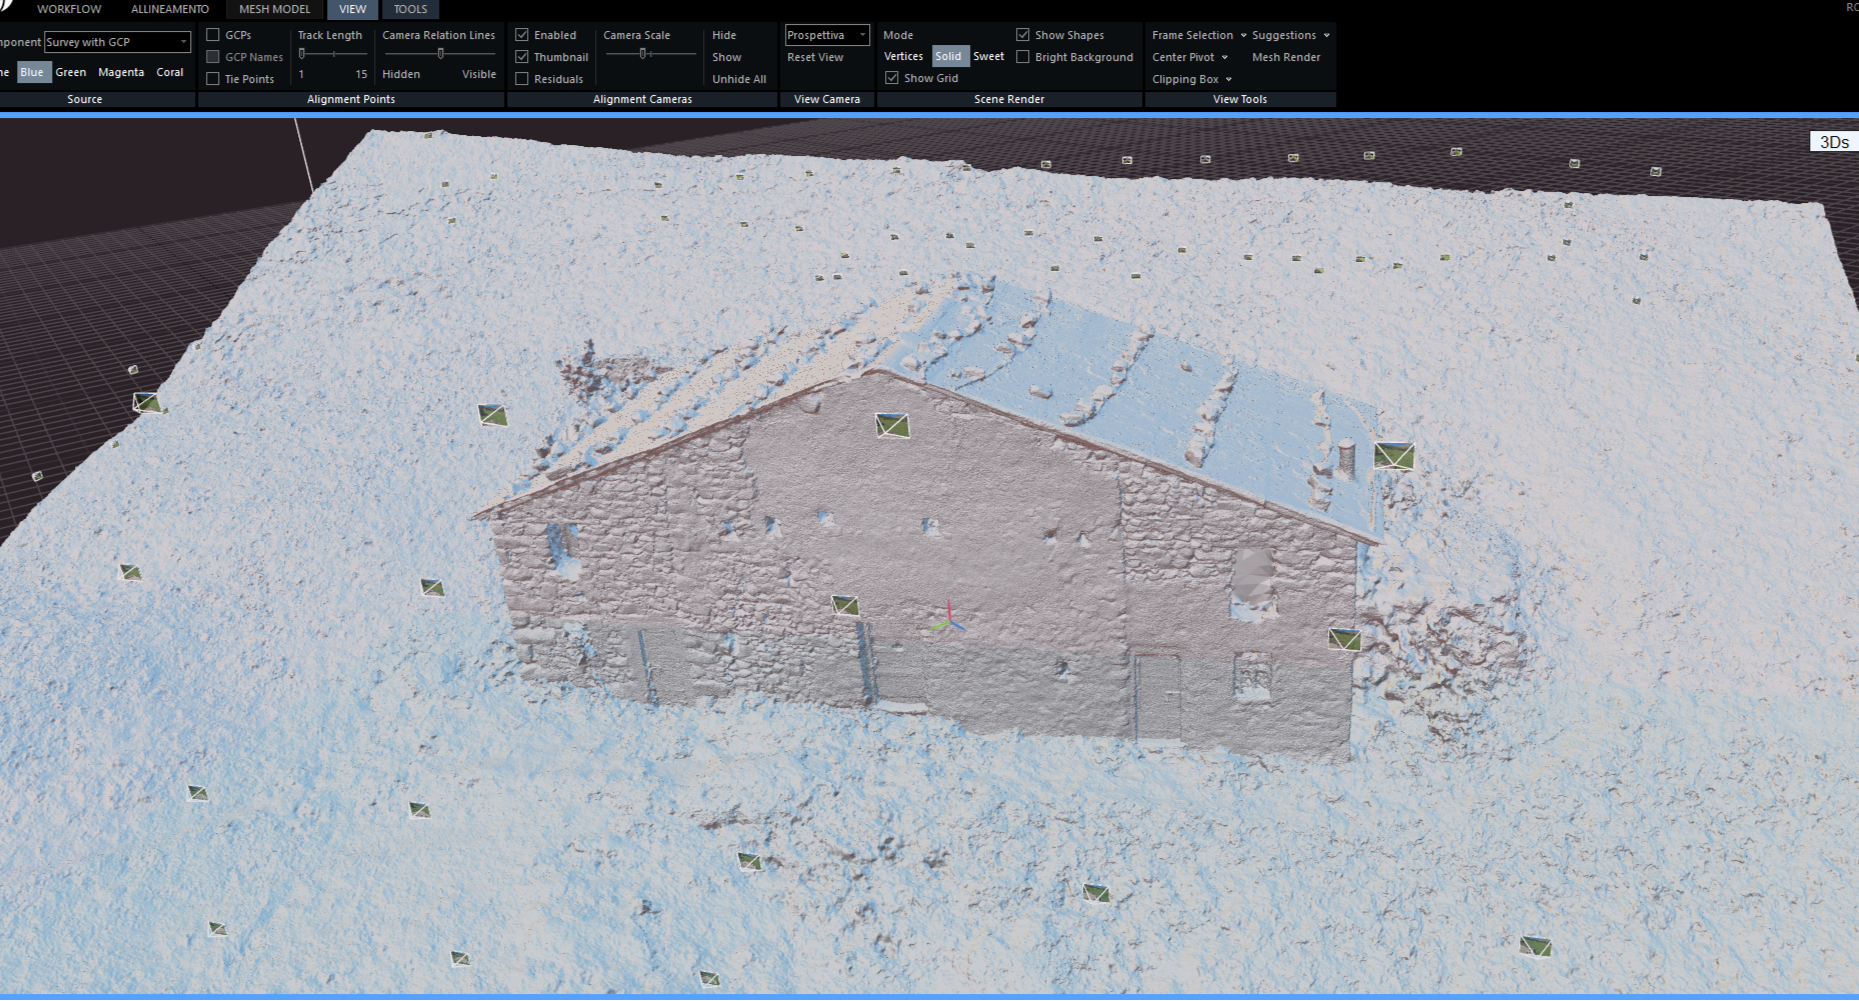Click the Mesh Render view tool
Screen dimensions: 1859x1001
[1286, 57]
